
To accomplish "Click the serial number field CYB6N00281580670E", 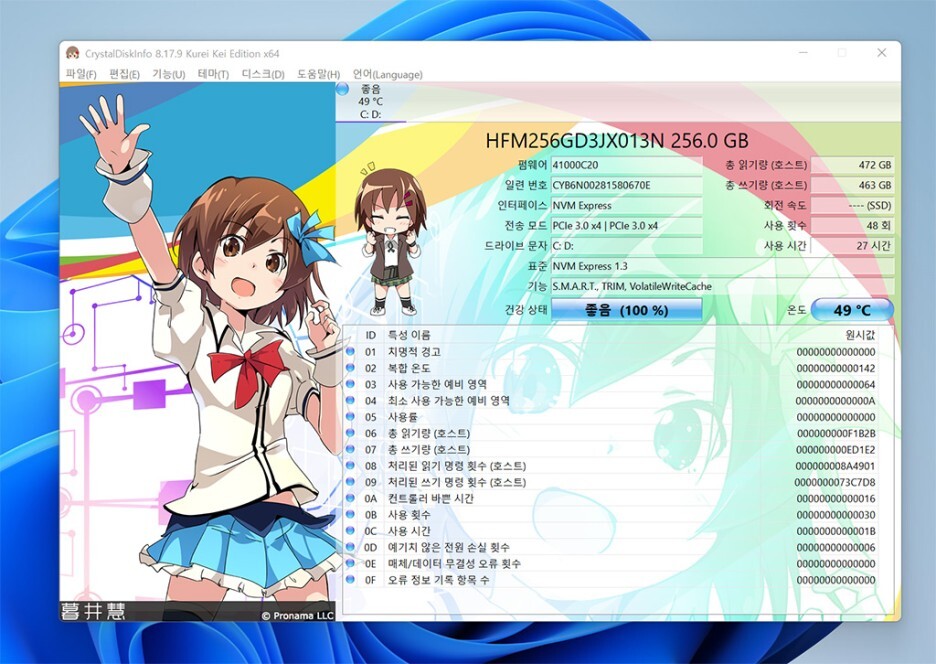I will (626, 185).
